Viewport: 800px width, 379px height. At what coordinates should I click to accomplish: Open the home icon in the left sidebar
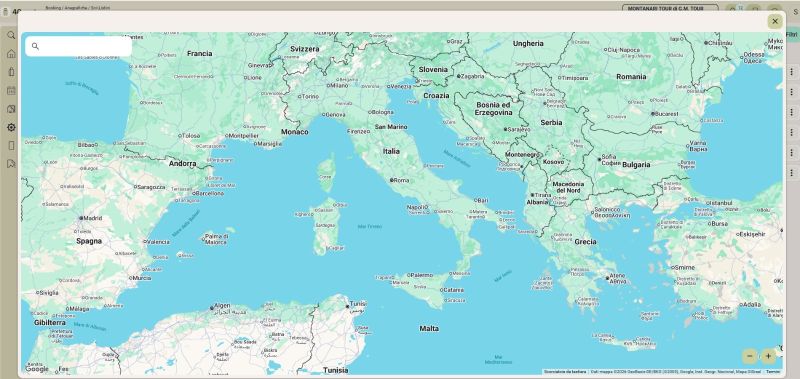[11, 54]
